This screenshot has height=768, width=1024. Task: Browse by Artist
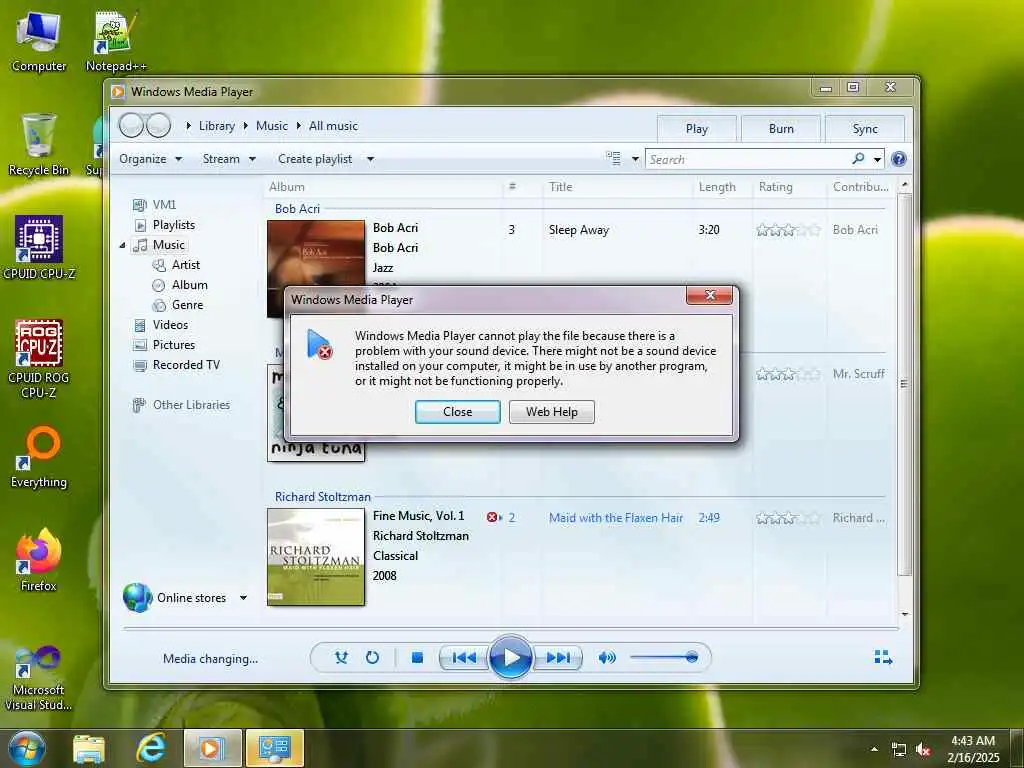coord(176,264)
